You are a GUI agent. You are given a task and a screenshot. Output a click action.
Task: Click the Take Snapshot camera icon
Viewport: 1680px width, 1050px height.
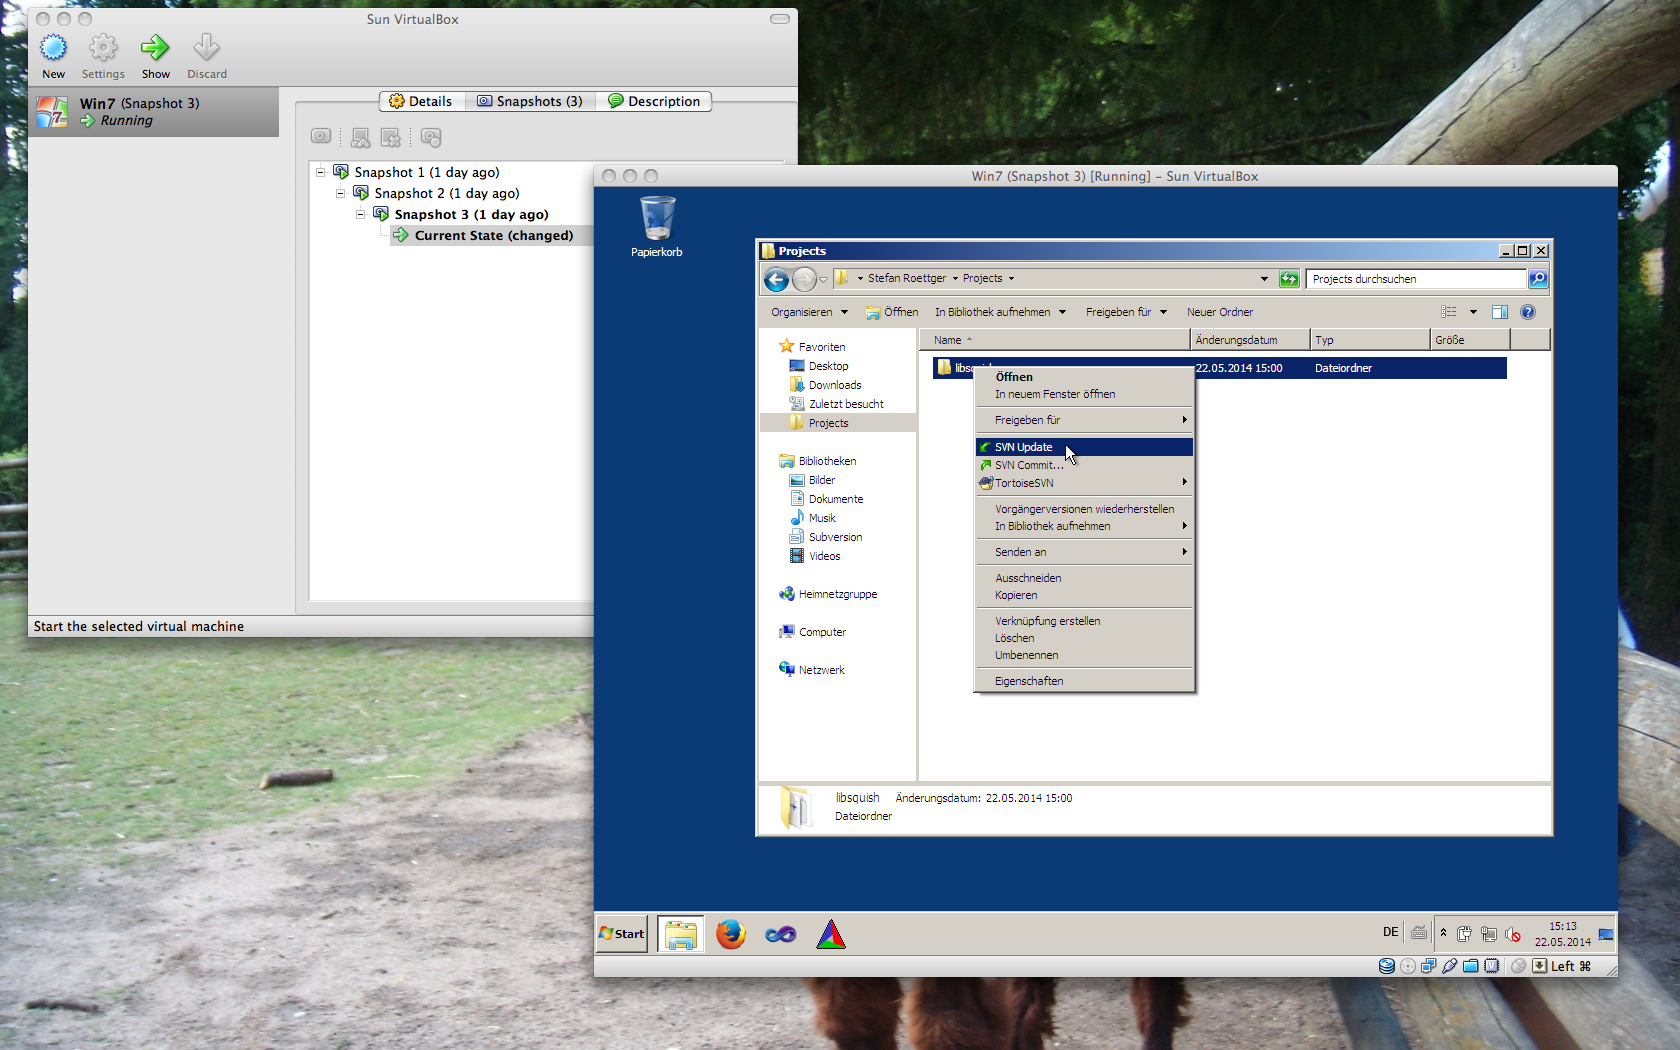321,137
